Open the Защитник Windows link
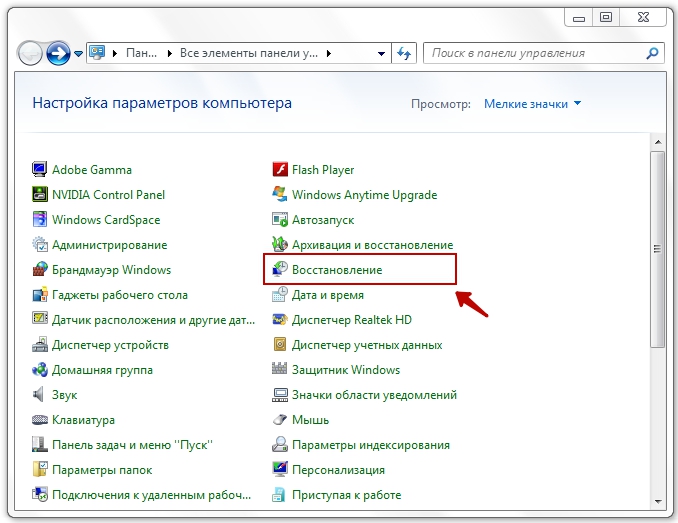 coord(346,370)
